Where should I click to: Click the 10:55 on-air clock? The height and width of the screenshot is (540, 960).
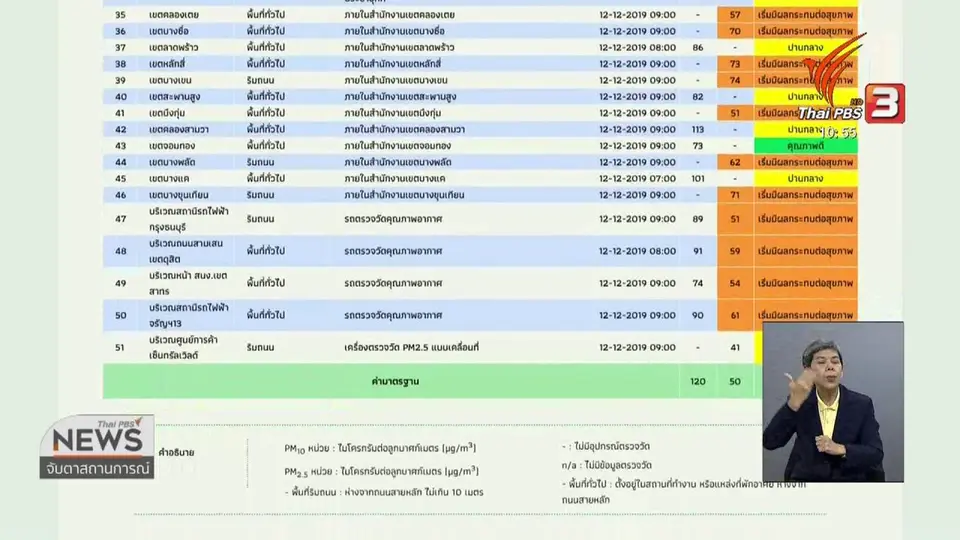tap(838, 132)
